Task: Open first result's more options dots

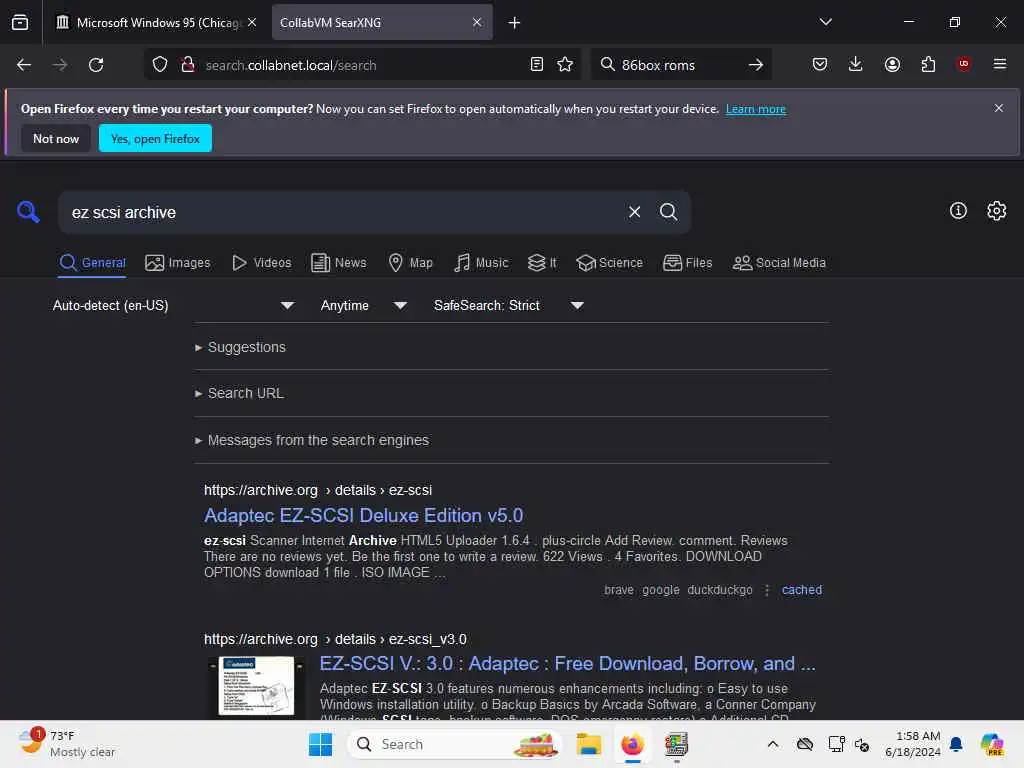Action: pyautogui.click(x=767, y=590)
